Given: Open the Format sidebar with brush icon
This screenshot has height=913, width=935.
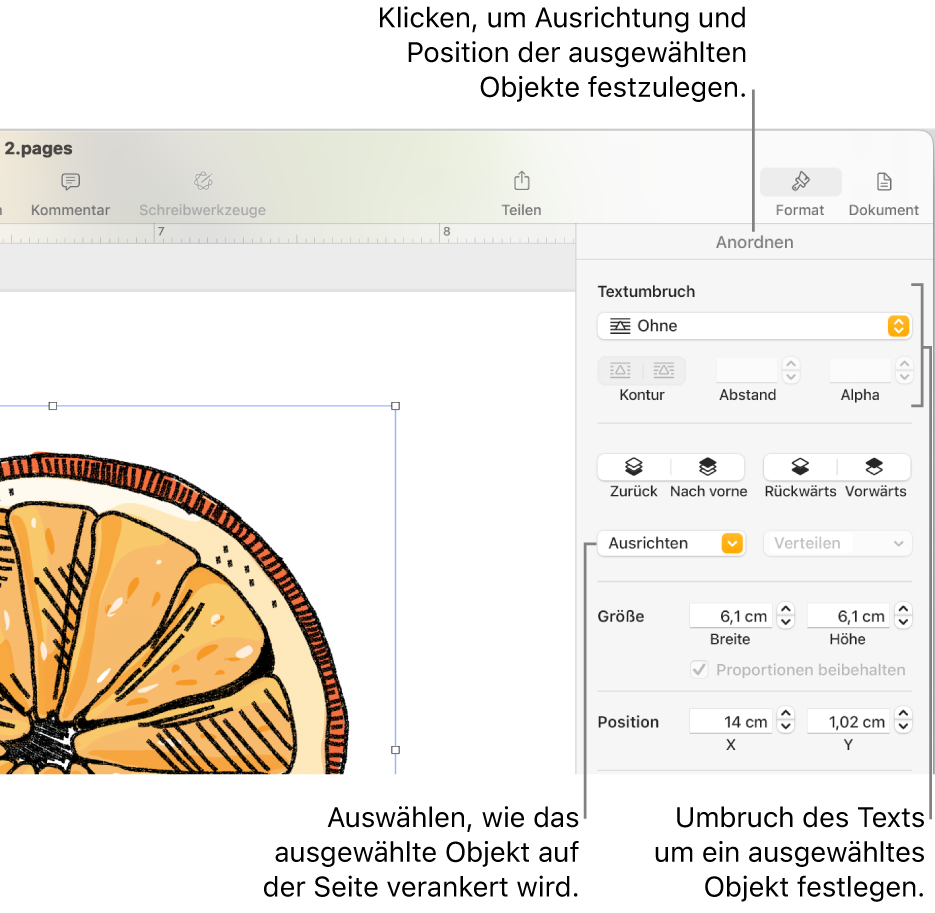Looking at the screenshot, I should coord(800,181).
